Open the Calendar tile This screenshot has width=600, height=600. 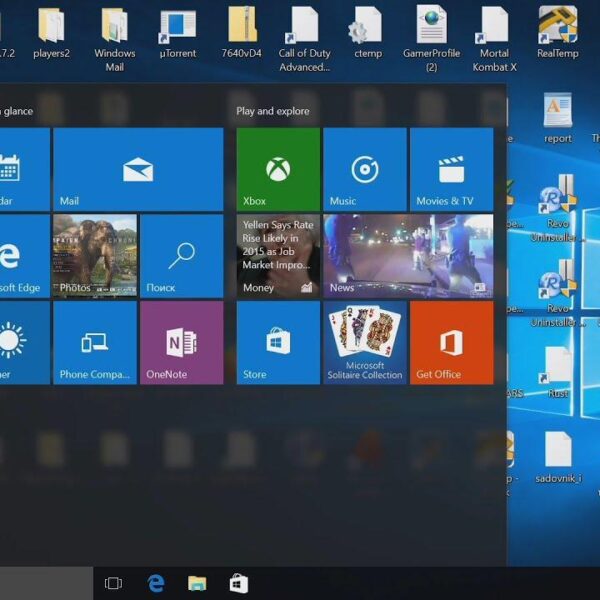pos(25,170)
